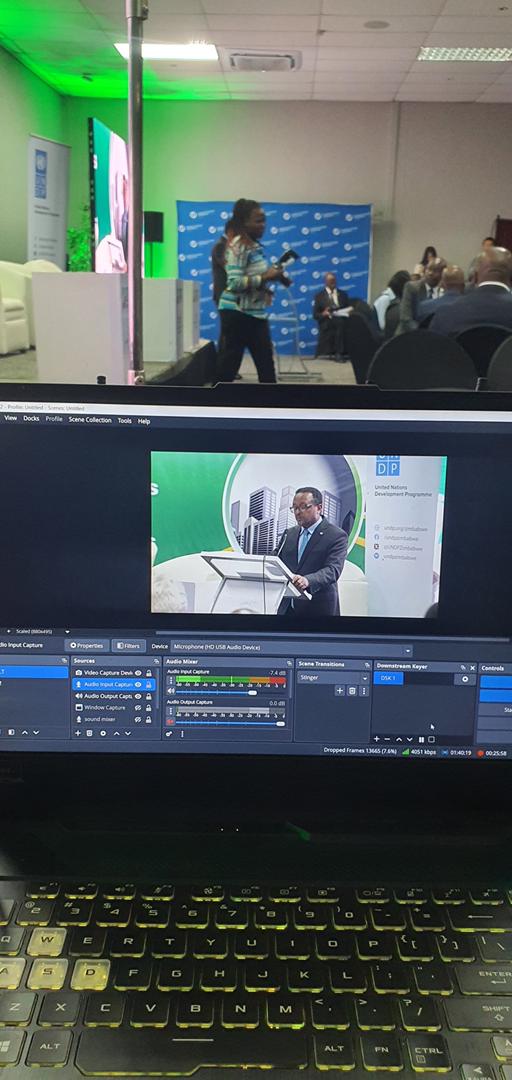The height and width of the screenshot is (1080, 512).
Task: Add a new source with the plus icon
Action: (77, 733)
